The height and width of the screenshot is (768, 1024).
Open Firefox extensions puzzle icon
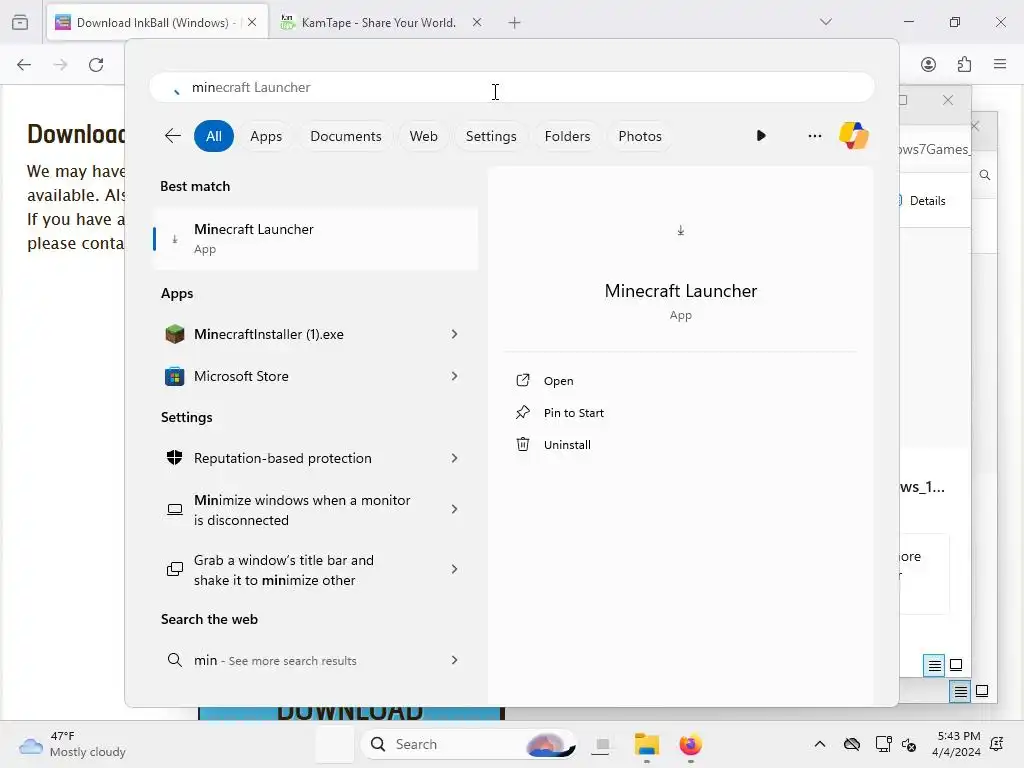tap(964, 64)
